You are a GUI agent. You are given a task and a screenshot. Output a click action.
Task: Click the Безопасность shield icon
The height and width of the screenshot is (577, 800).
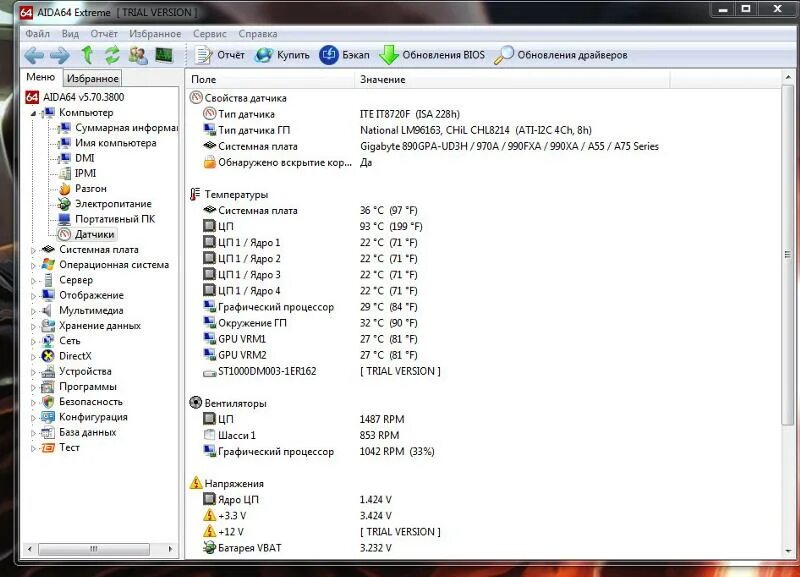pyautogui.click(x=48, y=402)
